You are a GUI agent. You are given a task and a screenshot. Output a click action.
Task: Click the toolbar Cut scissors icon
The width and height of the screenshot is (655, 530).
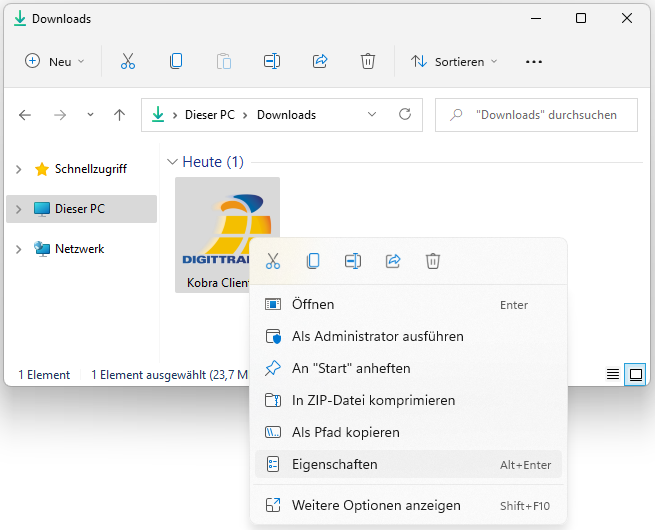(128, 61)
